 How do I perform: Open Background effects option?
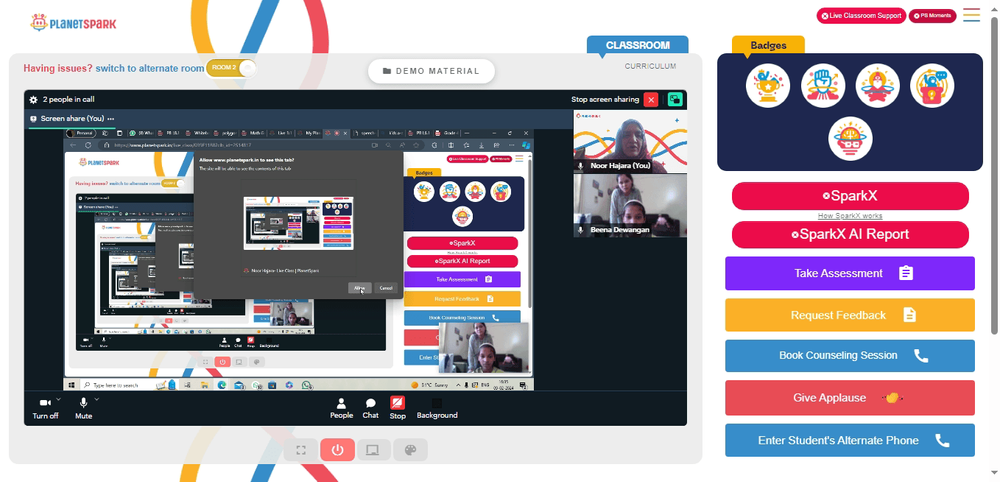tap(437, 408)
